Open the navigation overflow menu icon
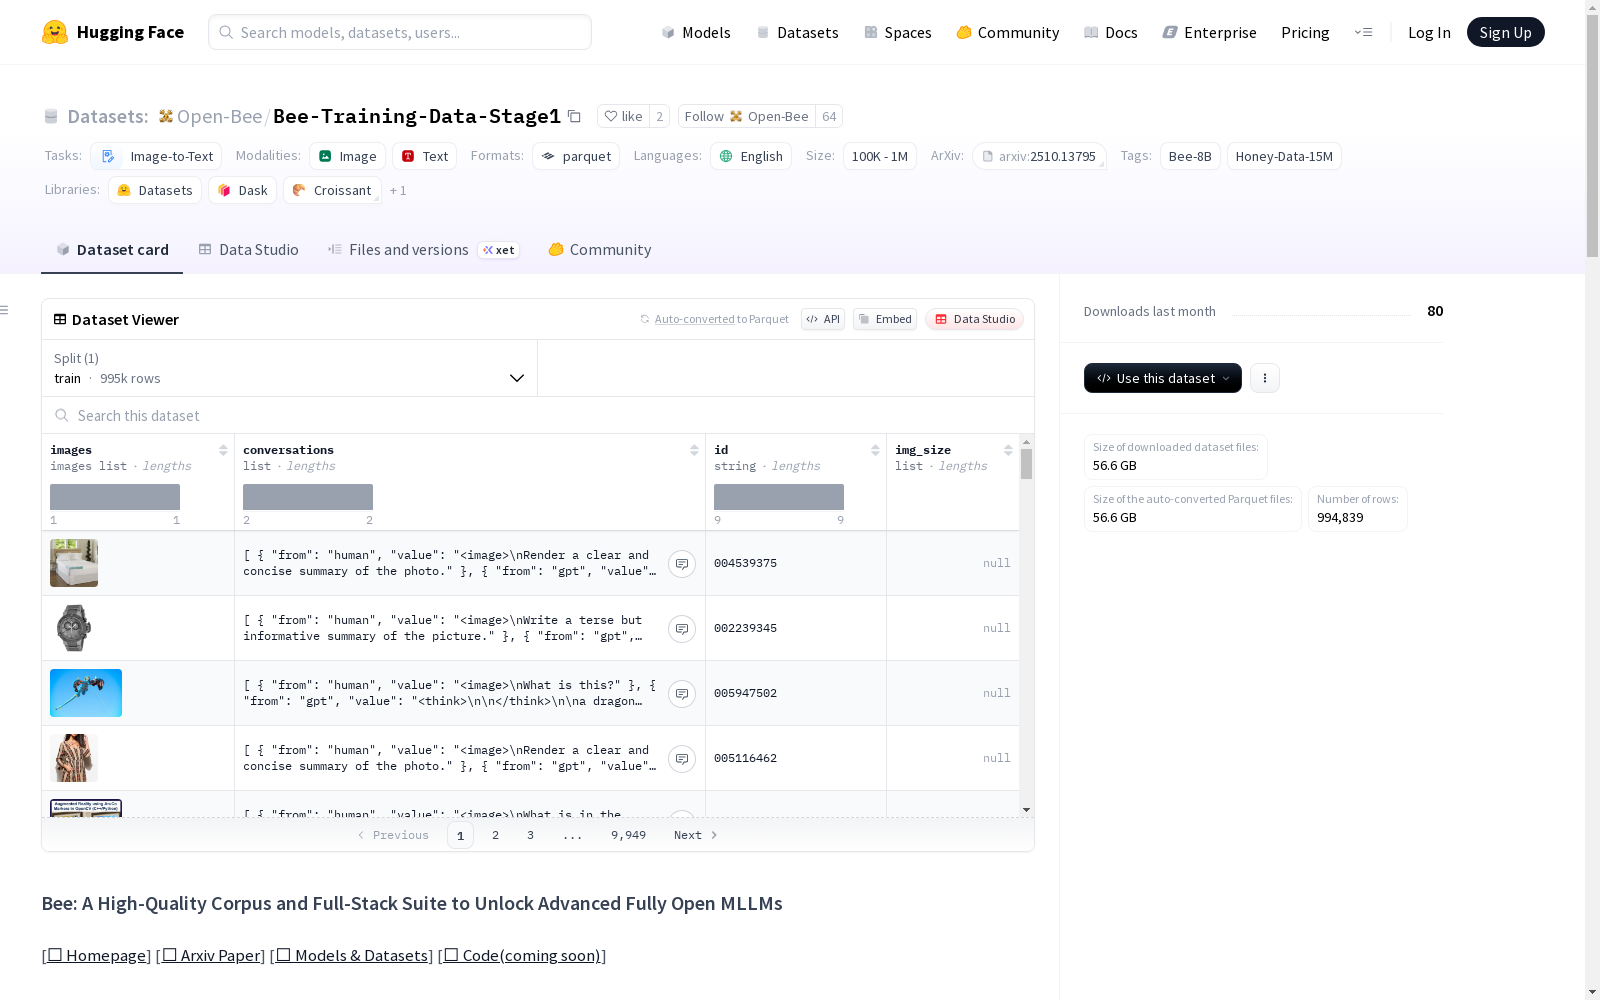1600x1000 pixels. (1363, 32)
